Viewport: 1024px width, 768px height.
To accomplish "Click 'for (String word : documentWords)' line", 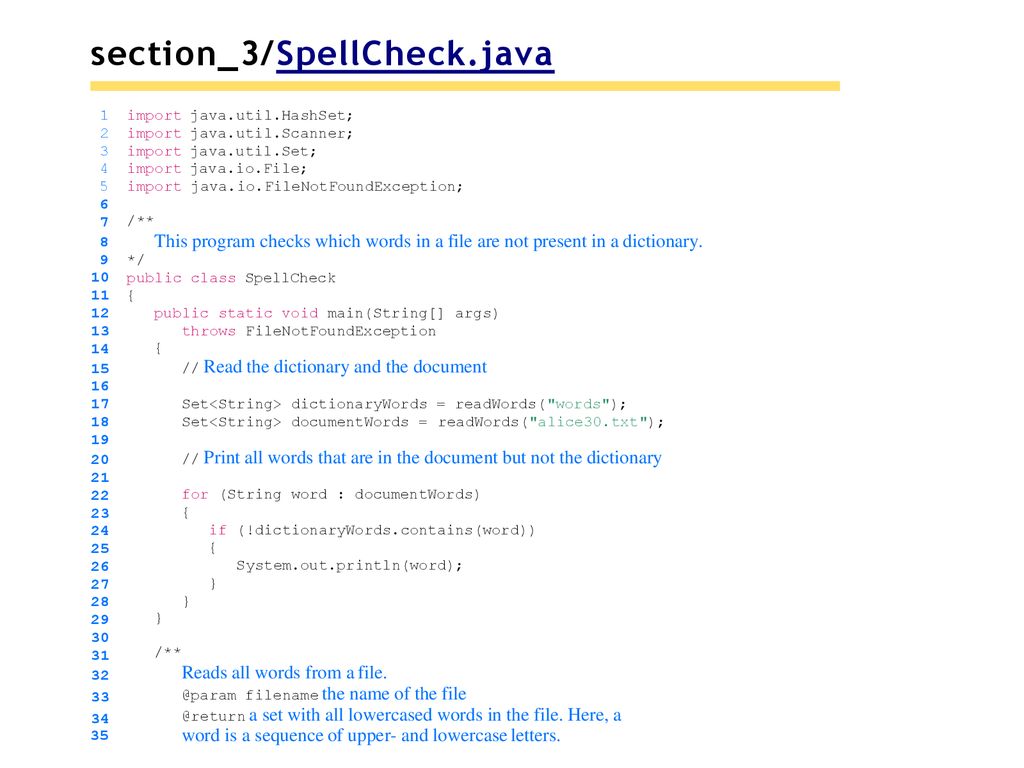I will (330, 494).
